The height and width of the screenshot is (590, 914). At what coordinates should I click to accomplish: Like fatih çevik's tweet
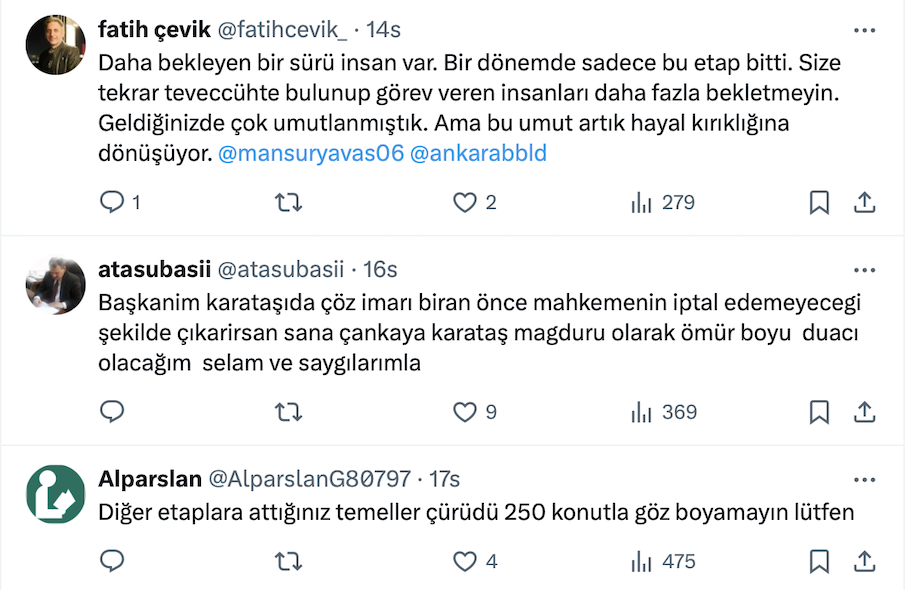pos(464,203)
